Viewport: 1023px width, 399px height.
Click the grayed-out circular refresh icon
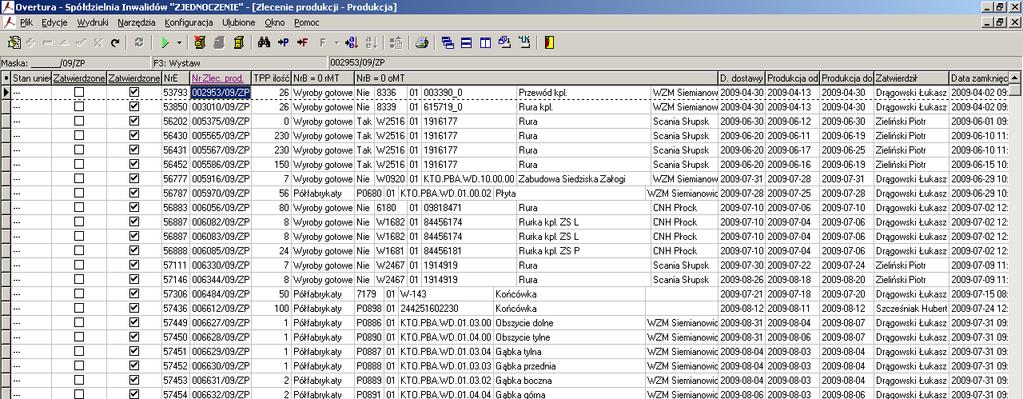coord(138,43)
